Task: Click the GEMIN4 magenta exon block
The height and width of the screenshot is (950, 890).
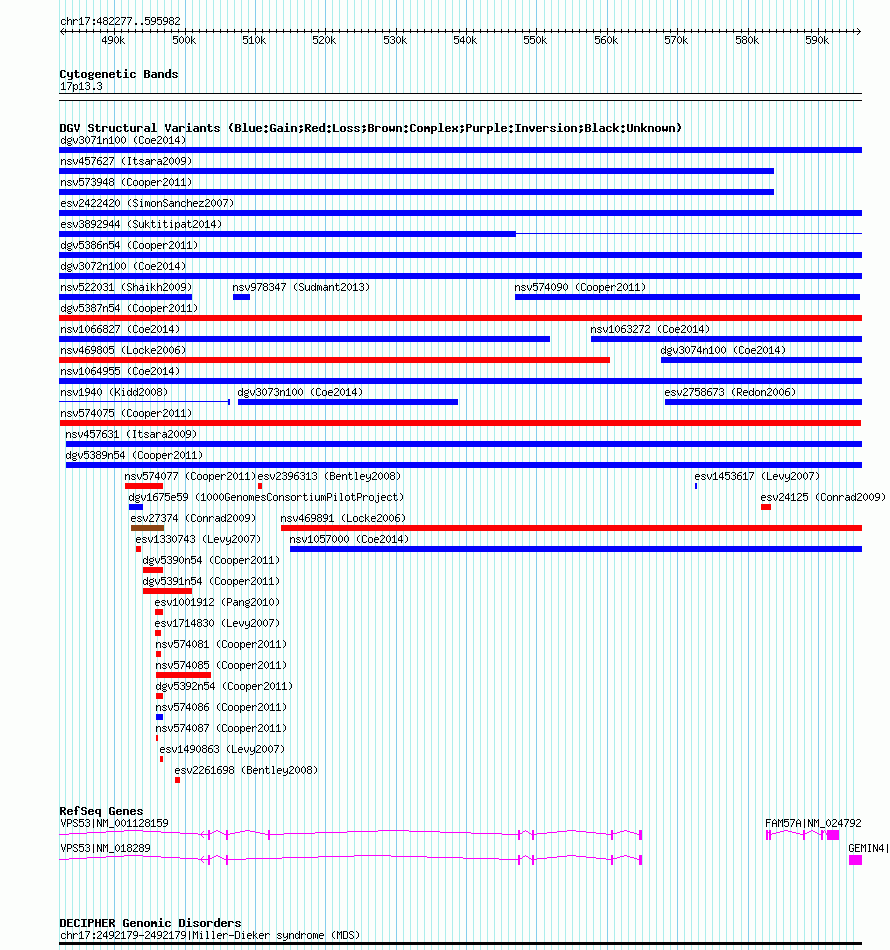Action: point(855,860)
